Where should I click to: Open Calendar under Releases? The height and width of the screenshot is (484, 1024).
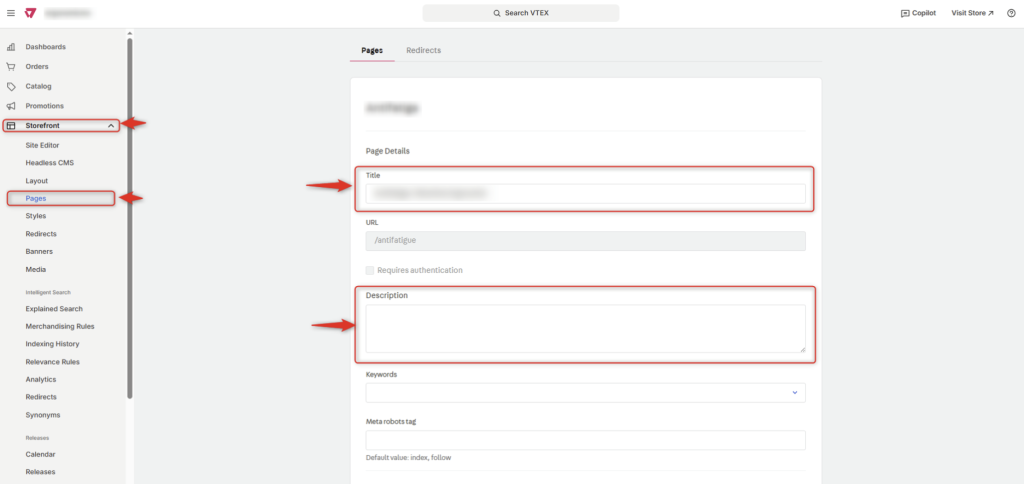40,454
